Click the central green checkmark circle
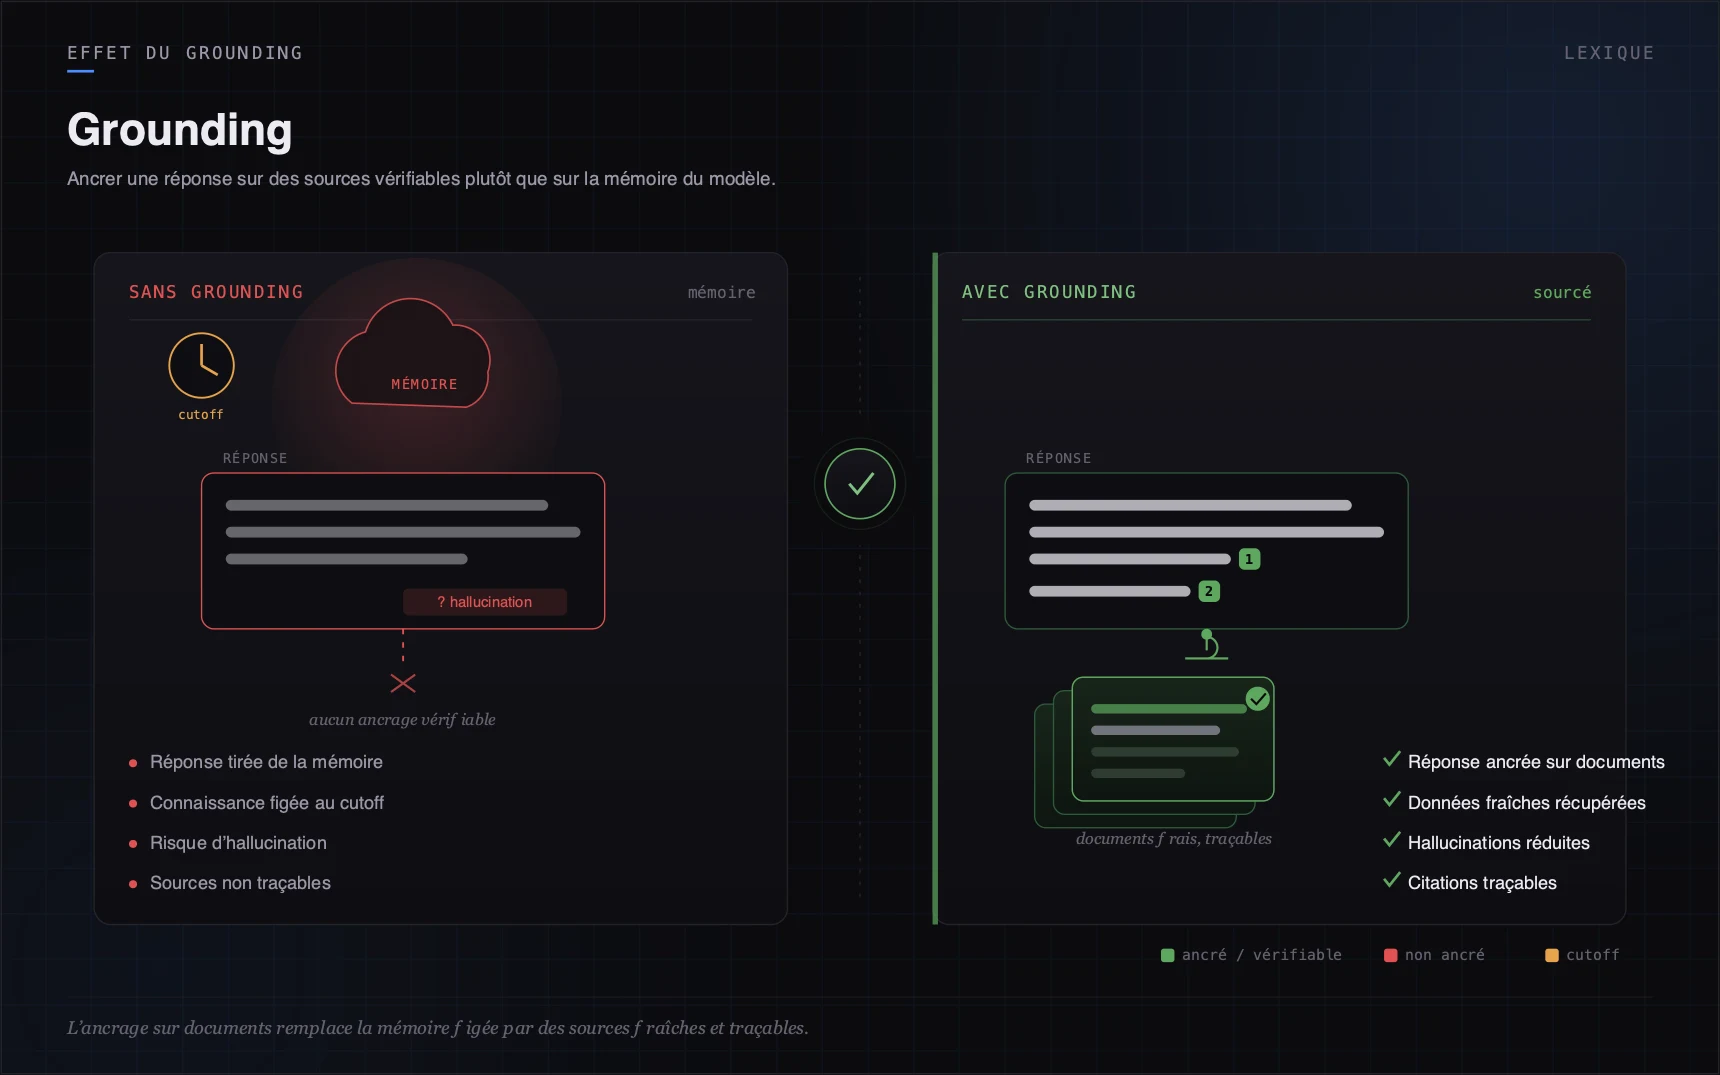1720x1075 pixels. click(860, 484)
